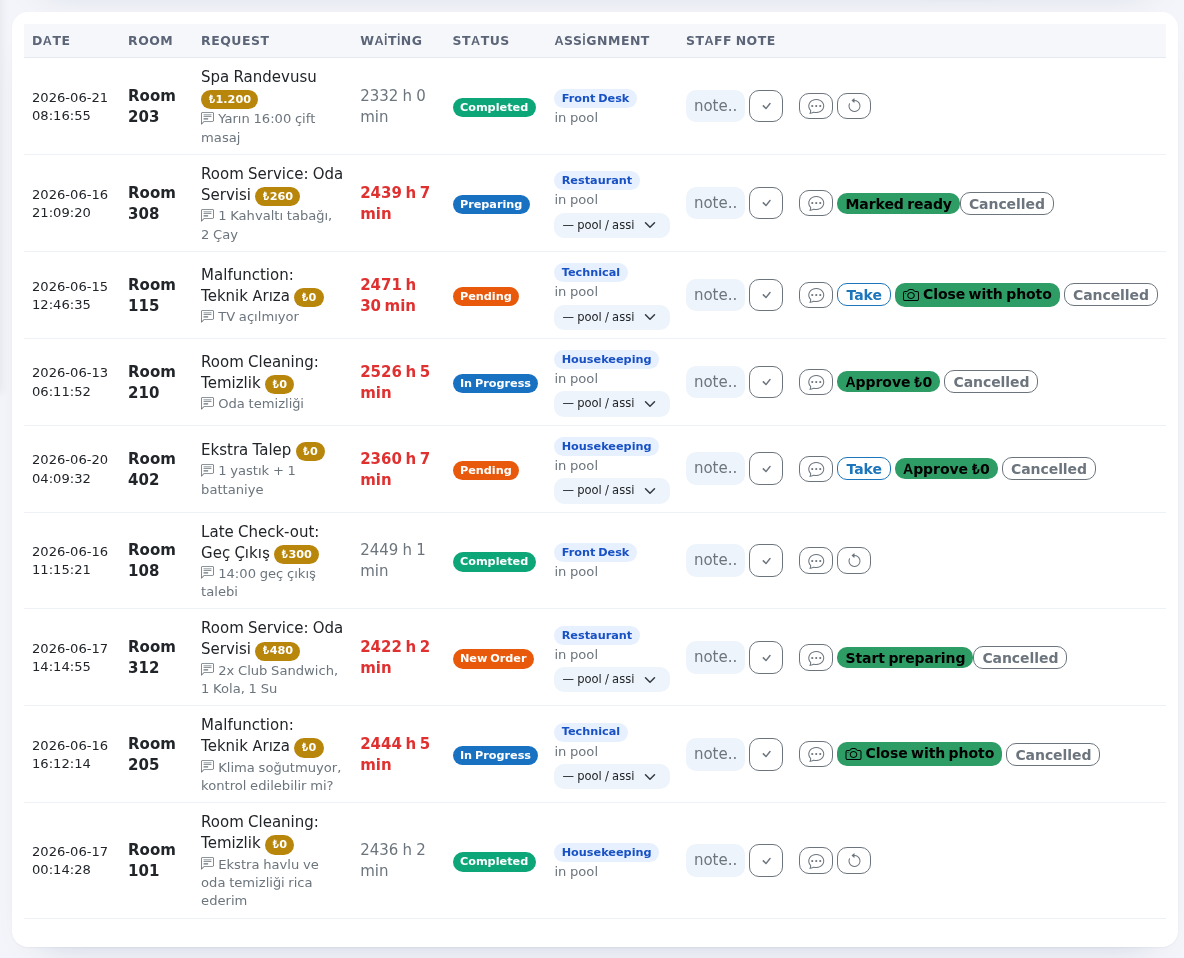Expand pool/assign dropdown for Room 115

(x=612, y=317)
